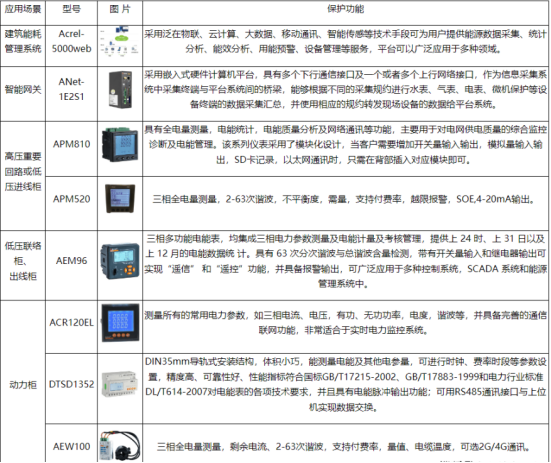The width and height of the screenshot is (551, 463).
Task: Select the 图片 column header
Action: (120, 9)
